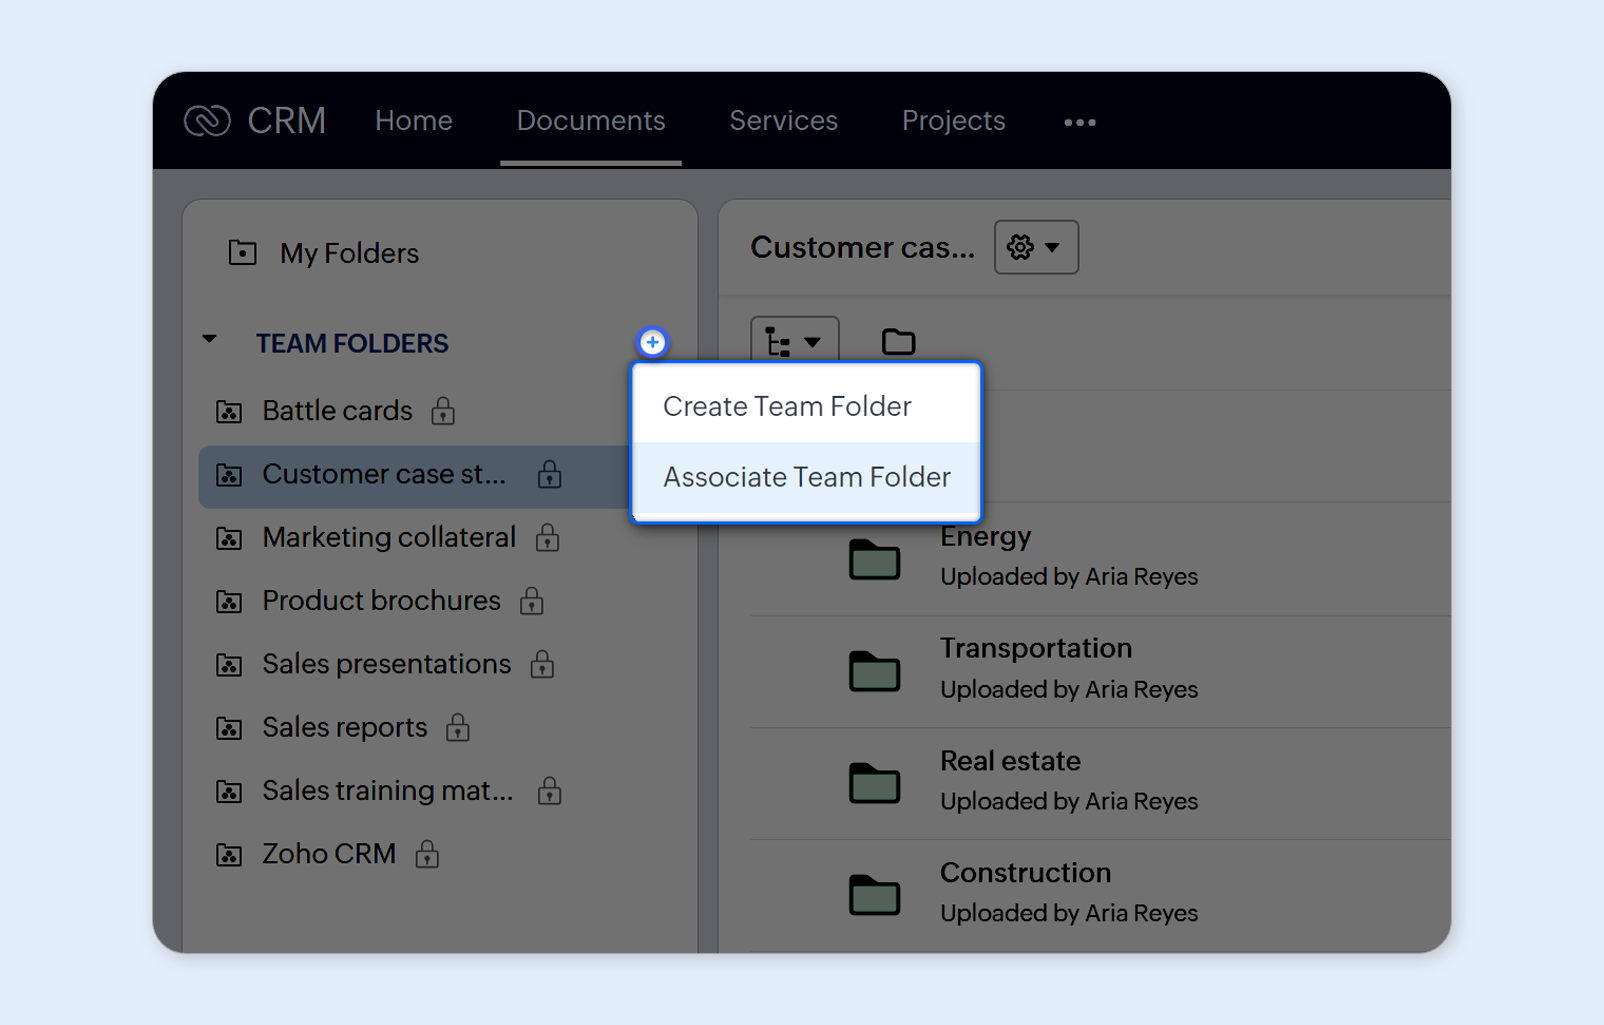The image size is (1604, 1025).
Task: Go to the Projects tab
Action: tap(952, 121)
